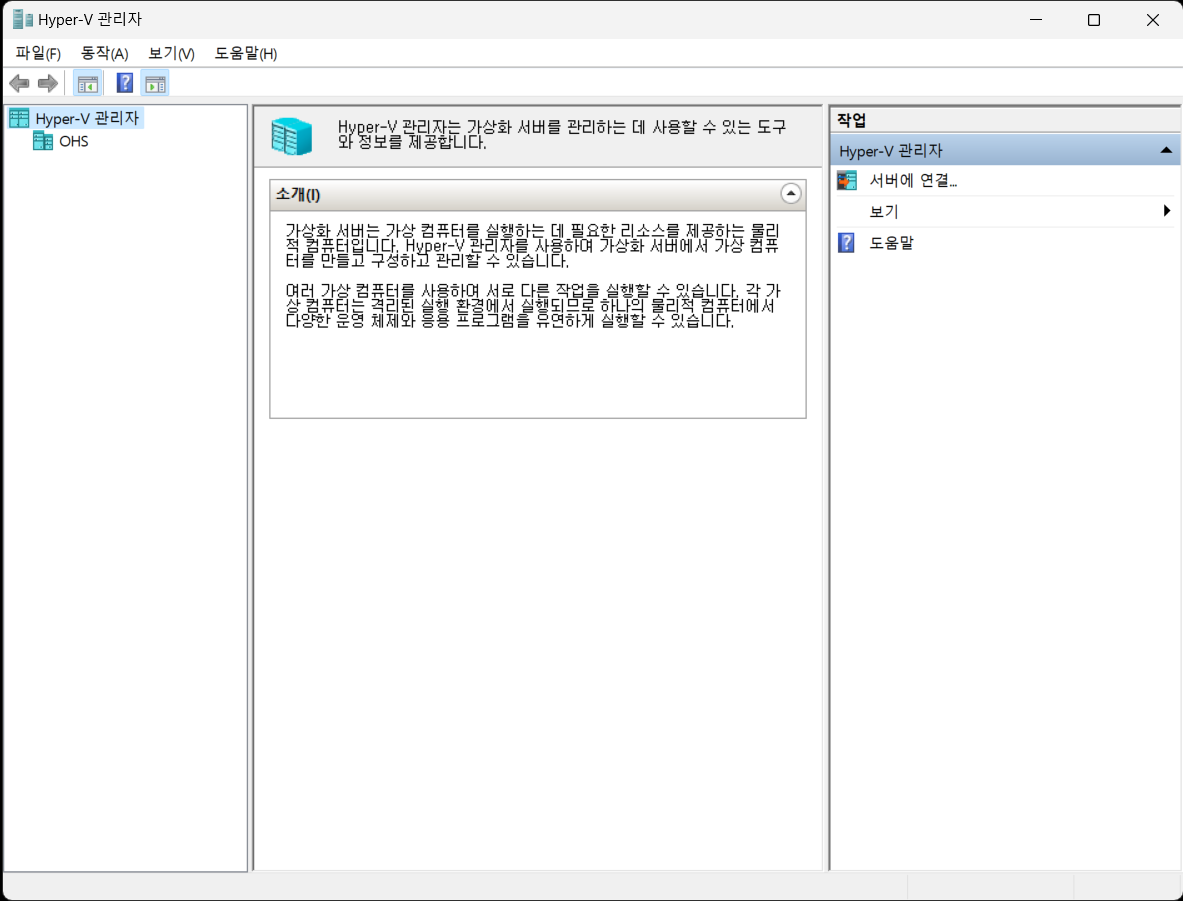Toggle the action pane toolbar icon

(x=155, y=83)
